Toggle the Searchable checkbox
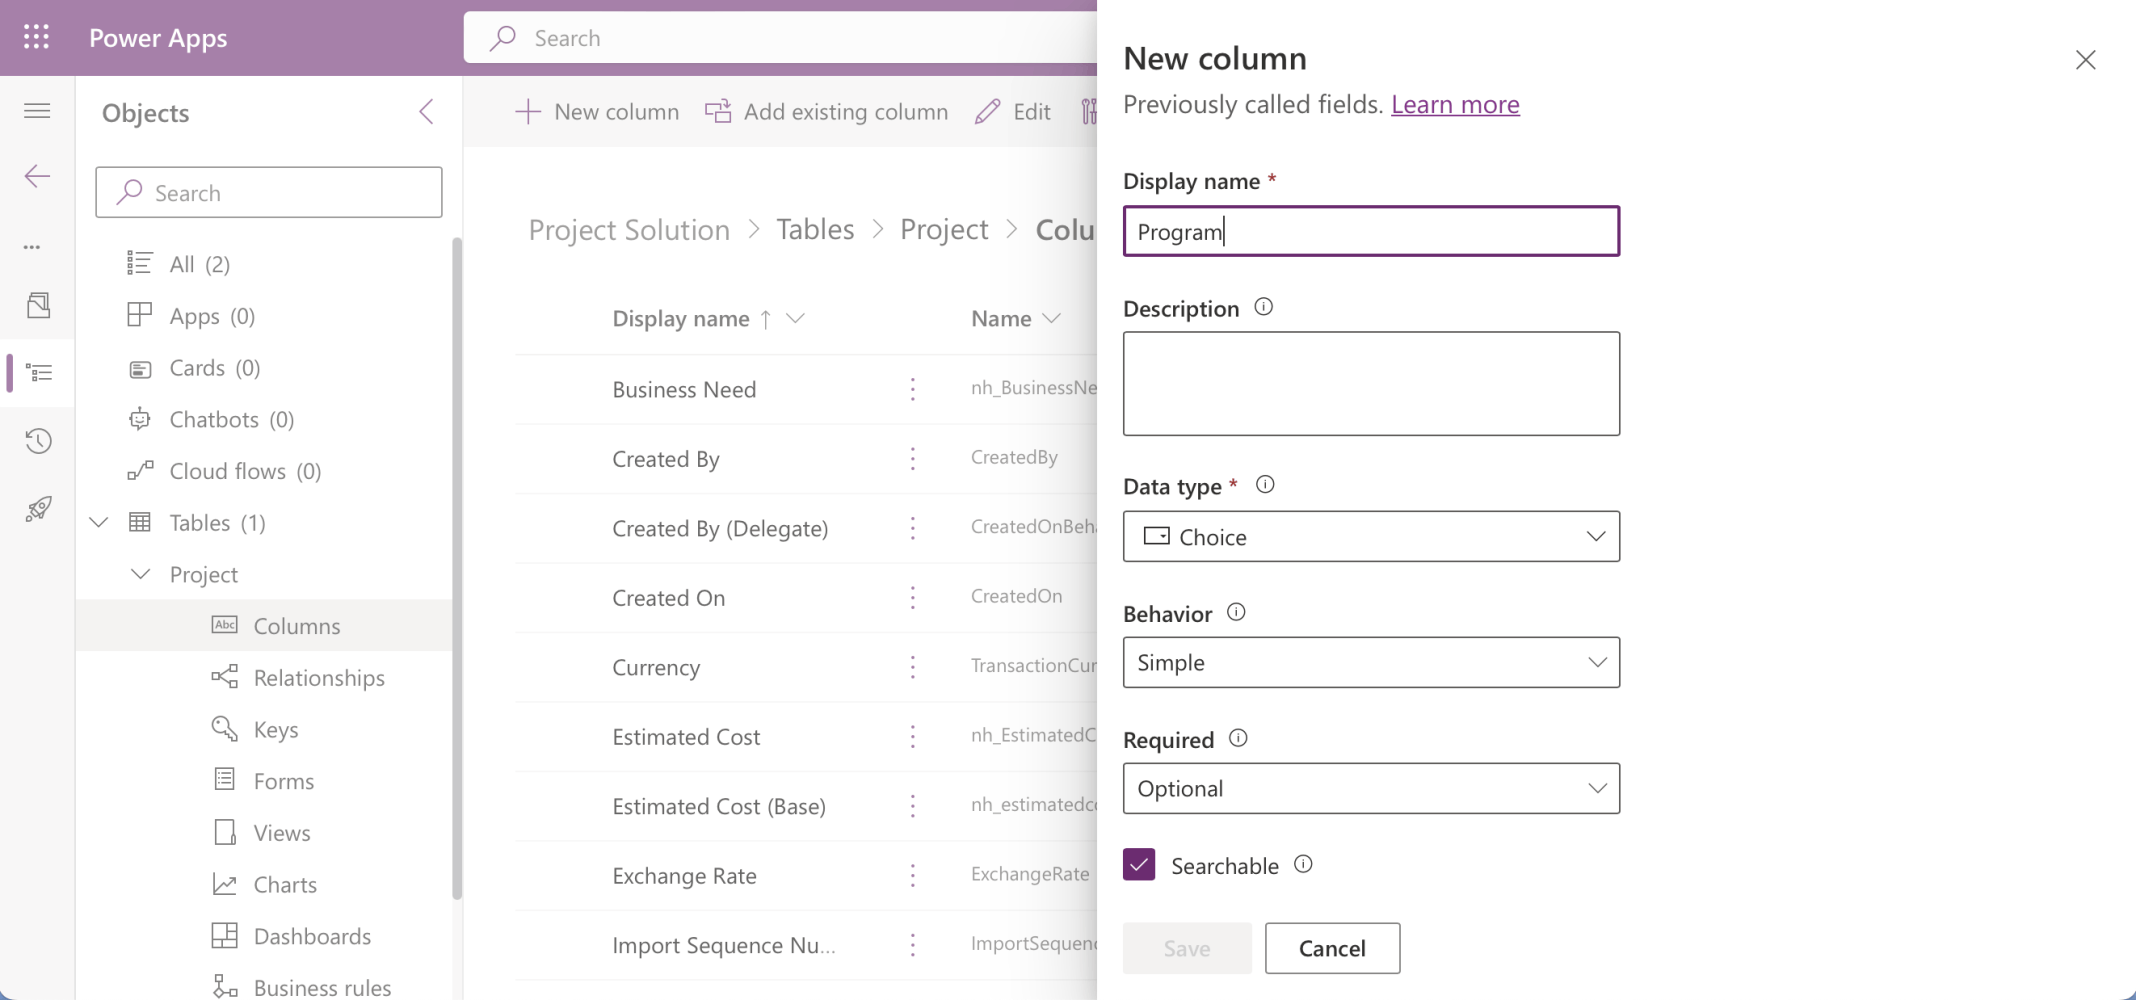2136x1000 pixels. [x=1139, y=864]
